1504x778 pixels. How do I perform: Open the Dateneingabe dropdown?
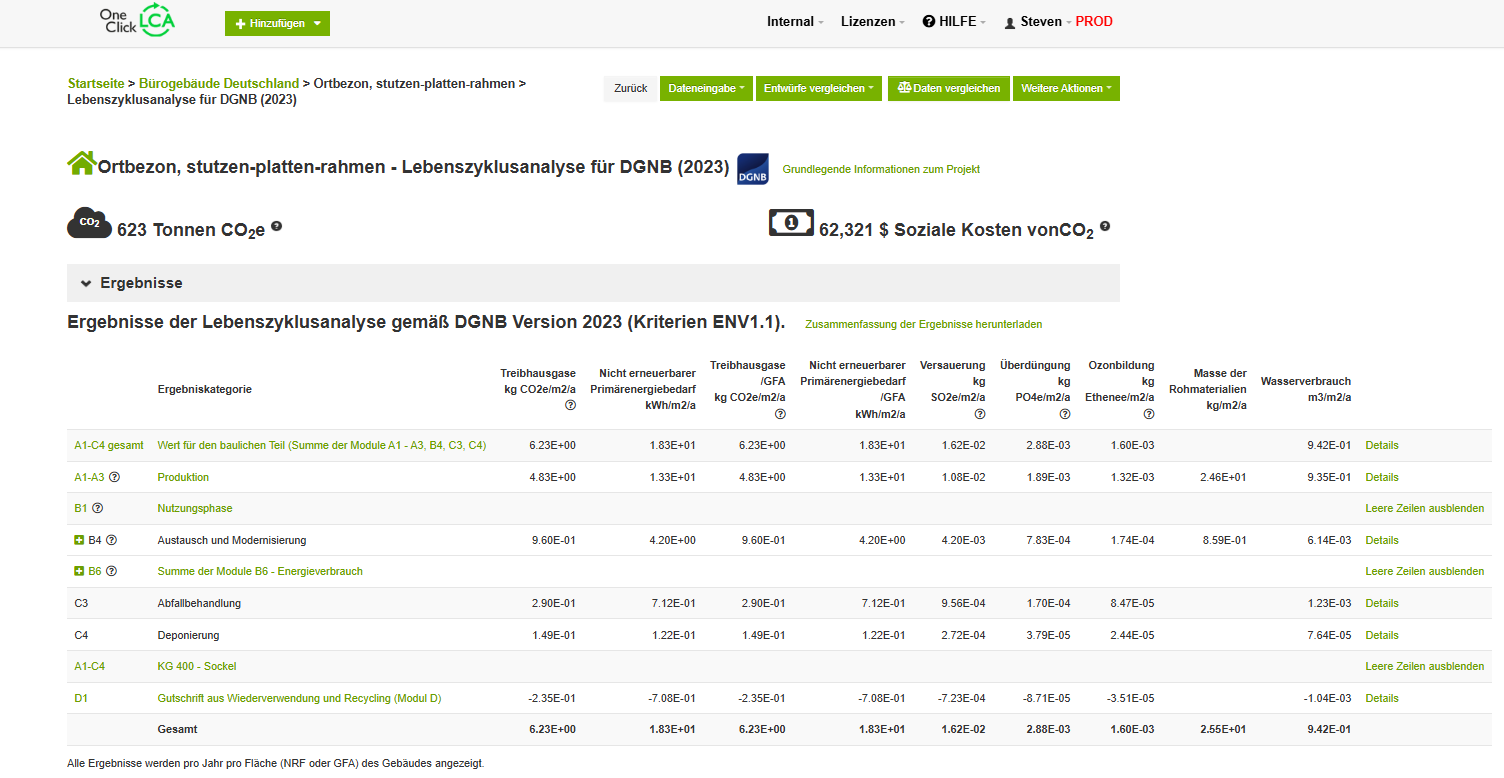(704, 88)
